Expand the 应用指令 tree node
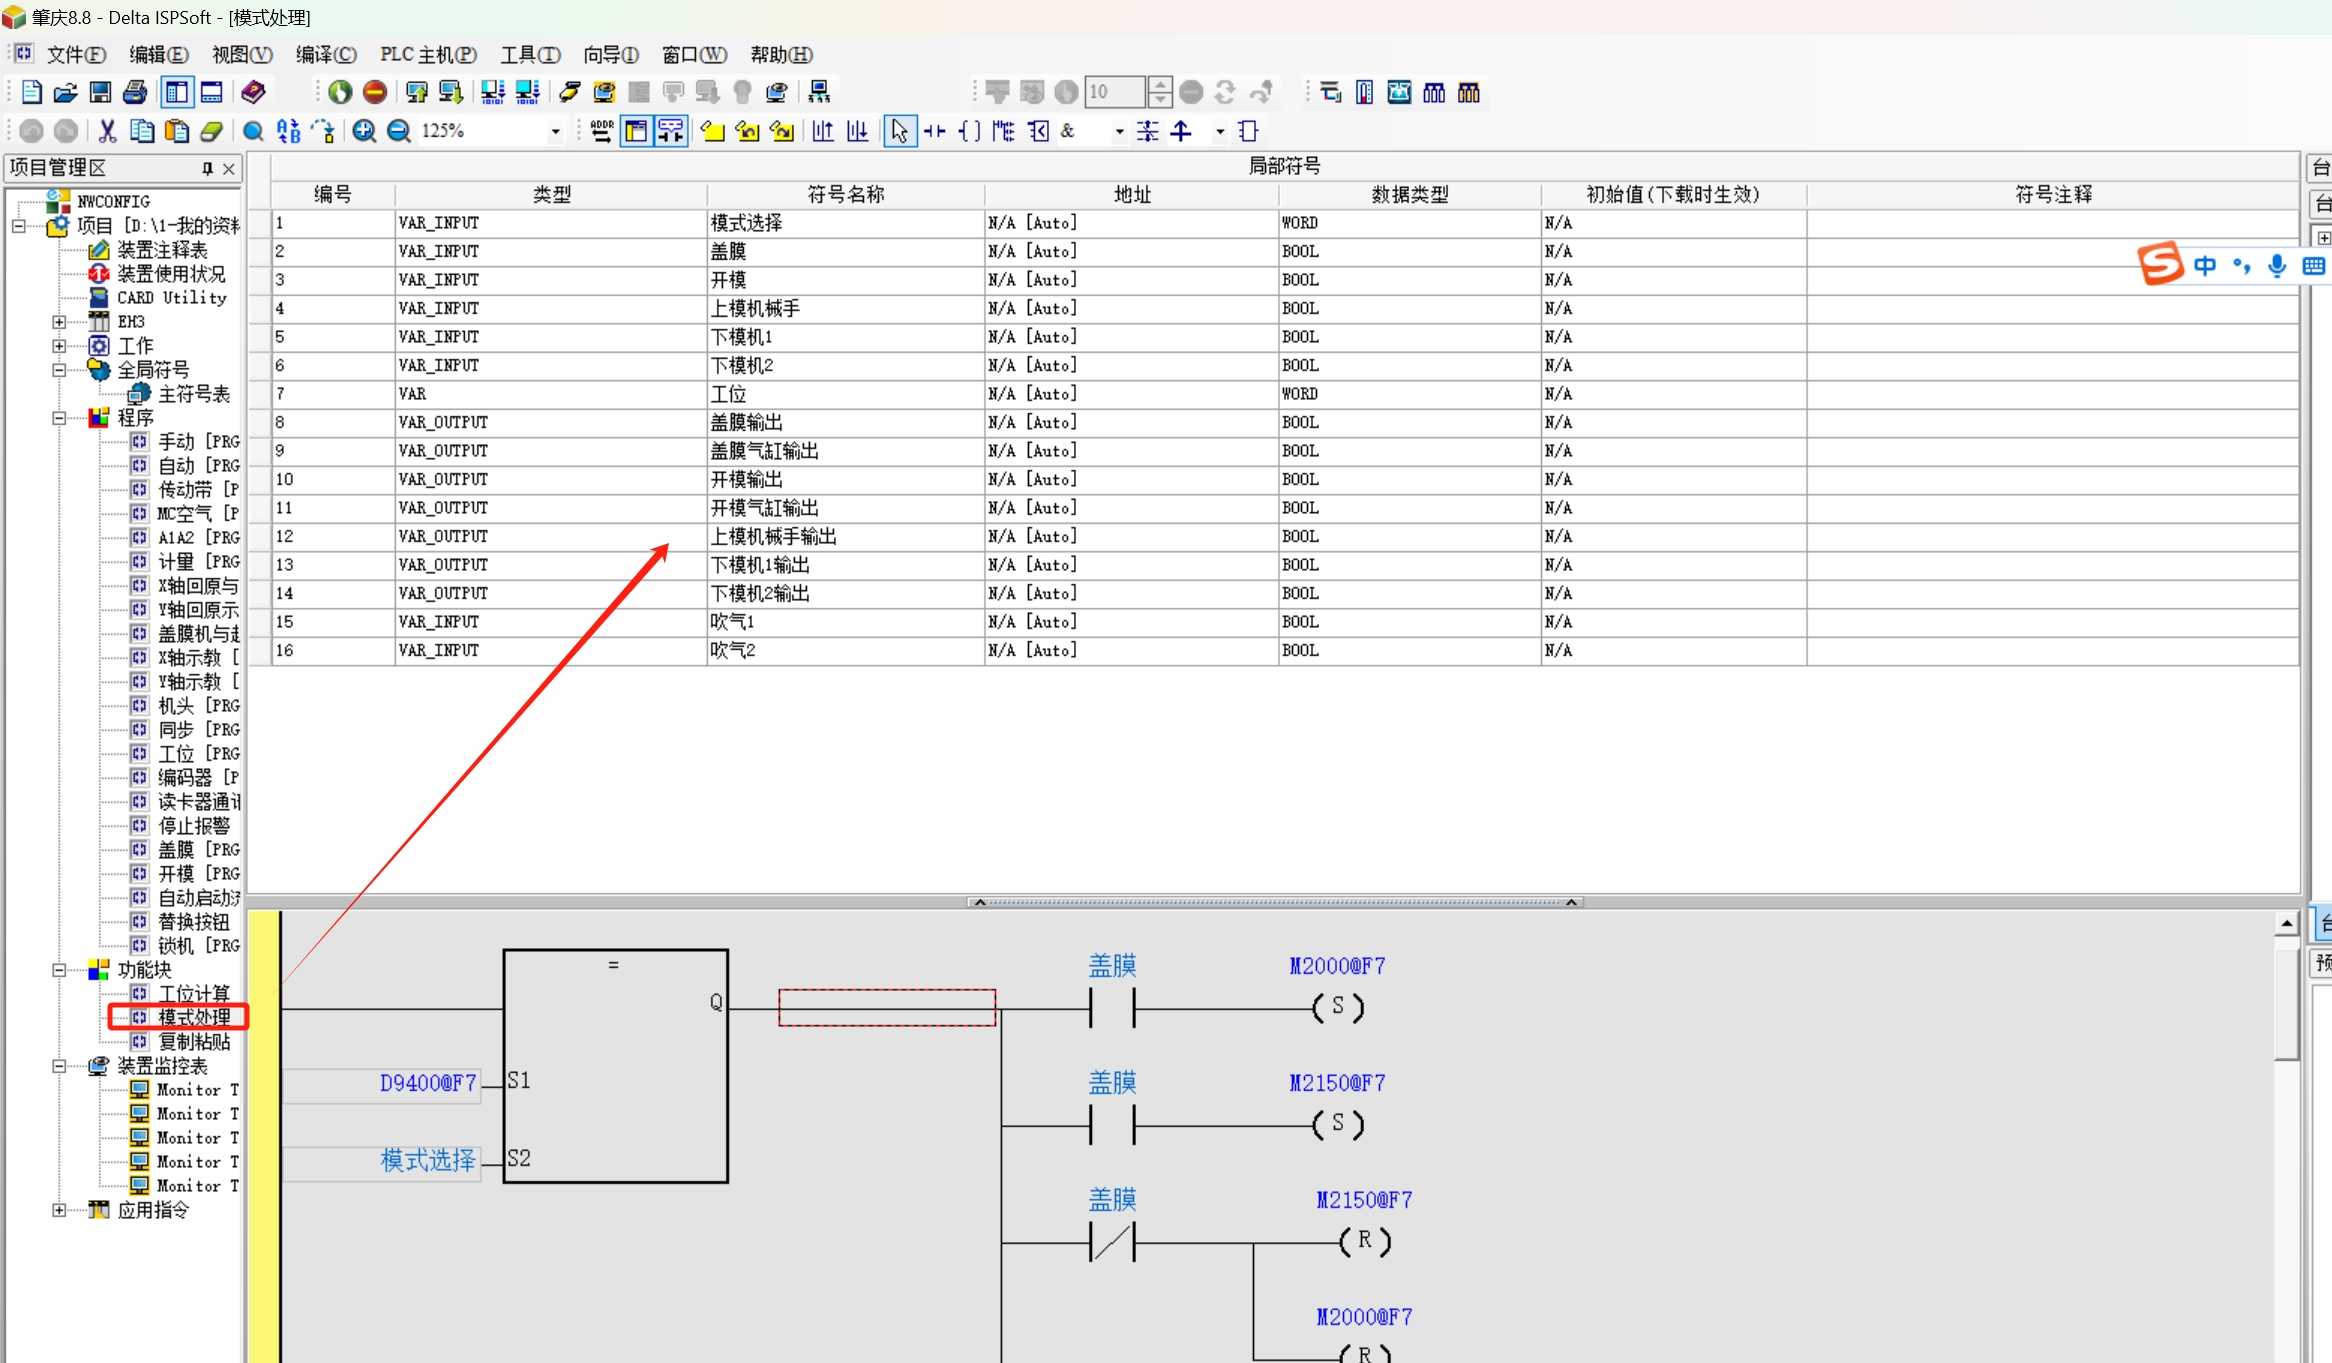 pyautogui.click(x=59, y=1210)
